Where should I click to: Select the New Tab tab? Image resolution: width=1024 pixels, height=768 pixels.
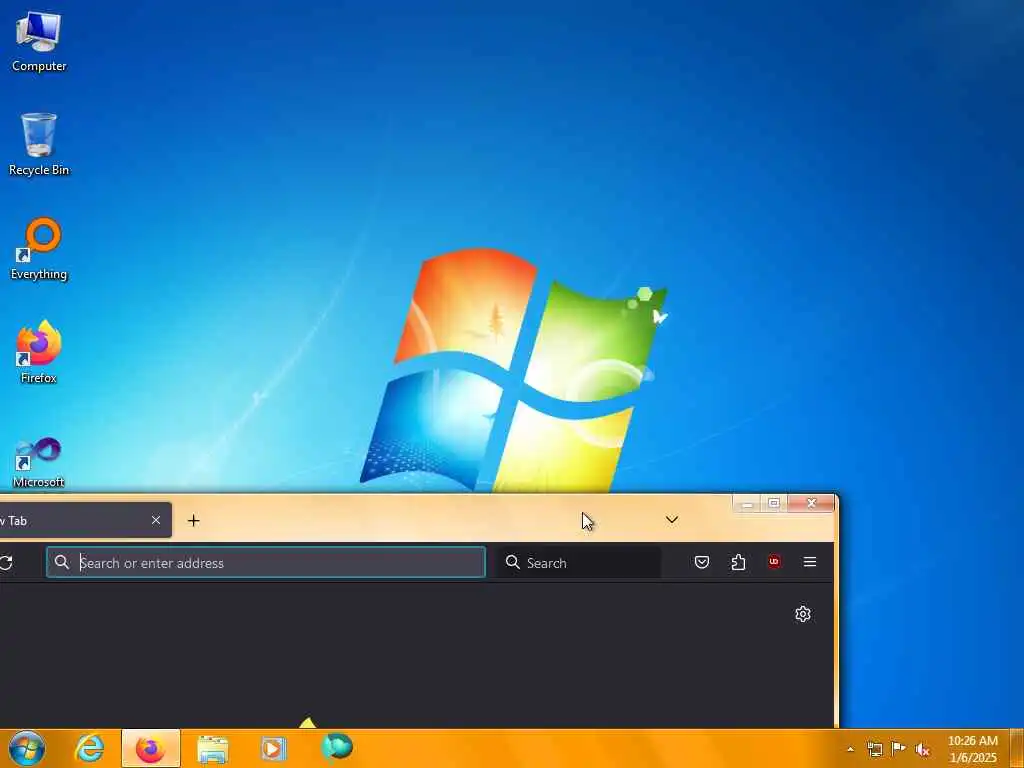tap(85, 520)
